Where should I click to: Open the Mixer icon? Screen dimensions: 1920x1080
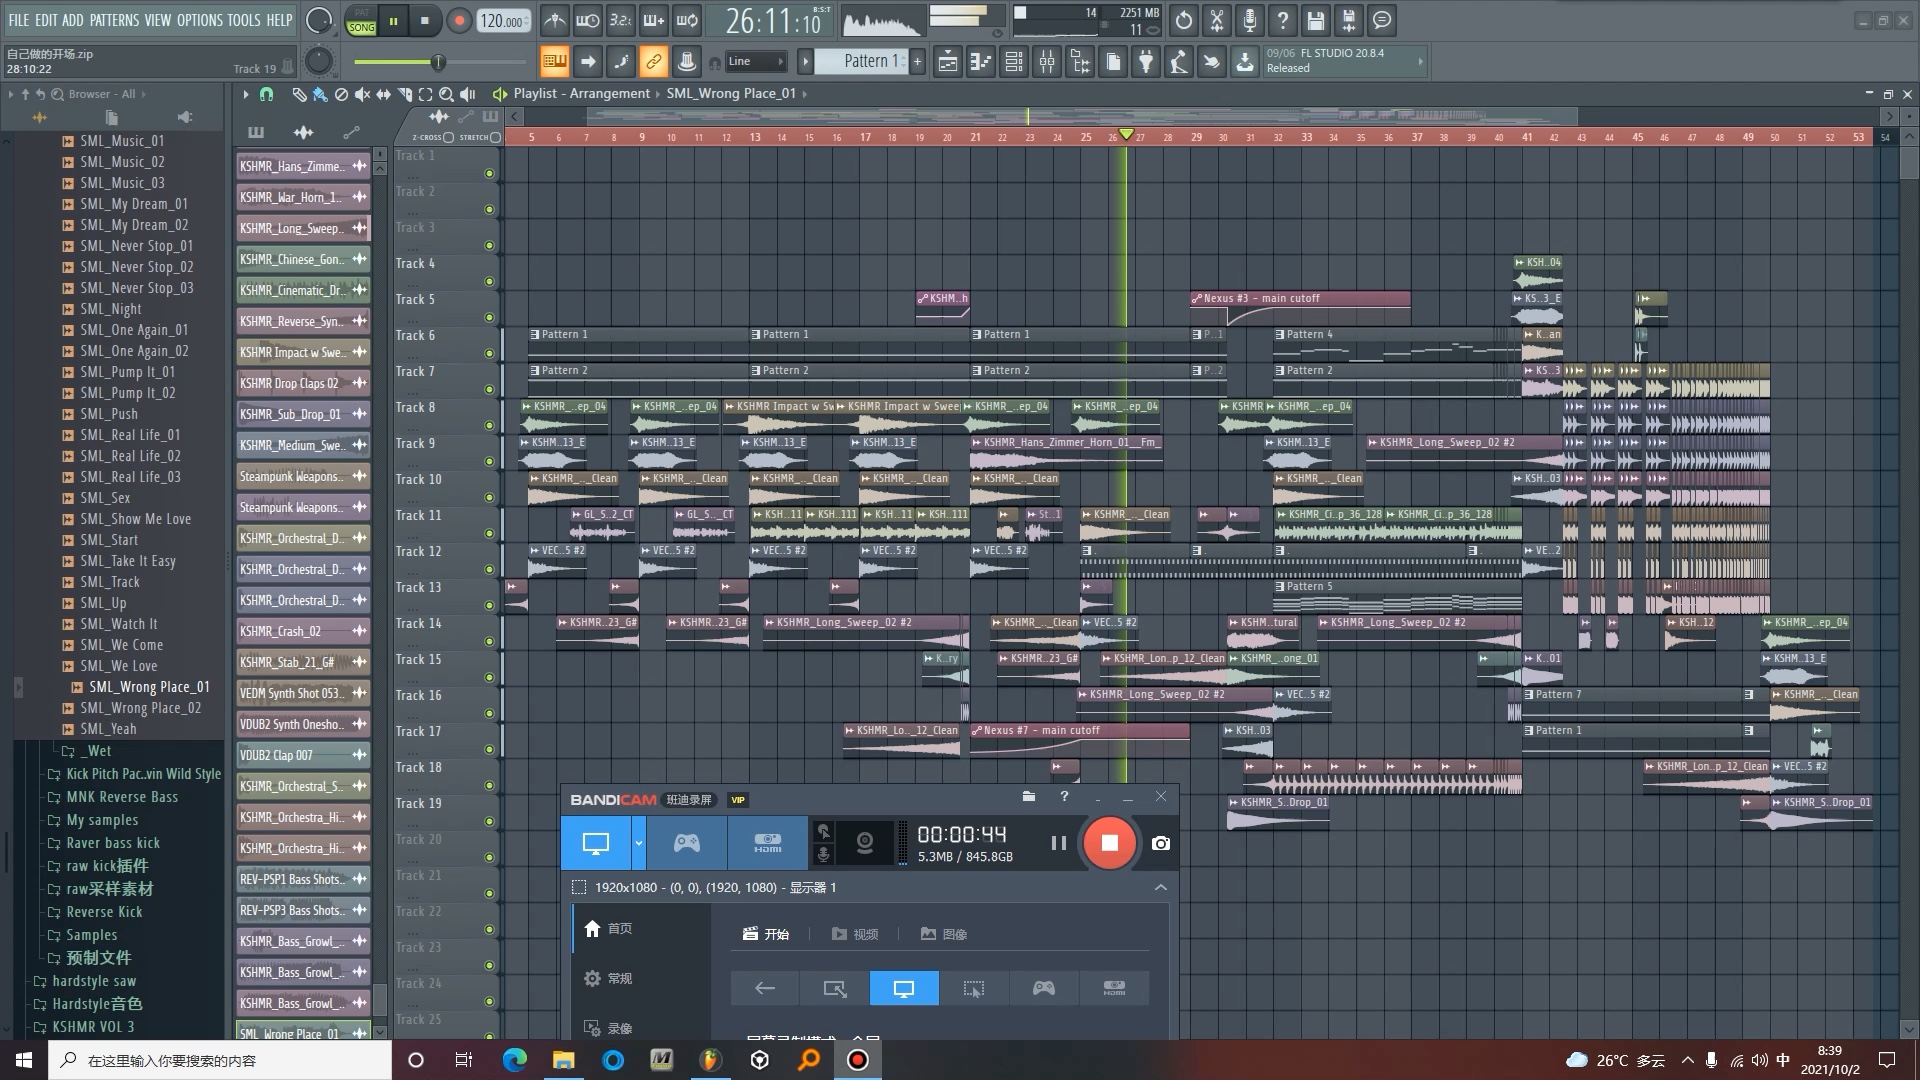pyautogui.click(x=1047, y=62)
